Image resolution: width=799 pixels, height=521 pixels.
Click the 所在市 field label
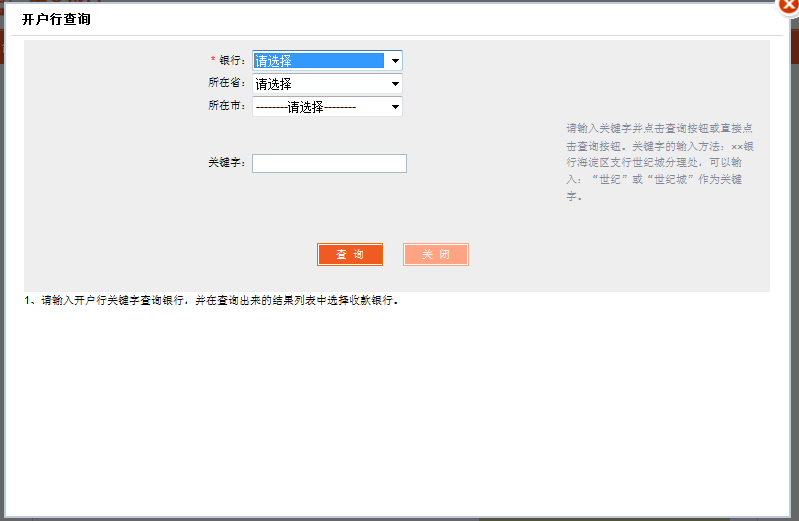pos(226,106)
